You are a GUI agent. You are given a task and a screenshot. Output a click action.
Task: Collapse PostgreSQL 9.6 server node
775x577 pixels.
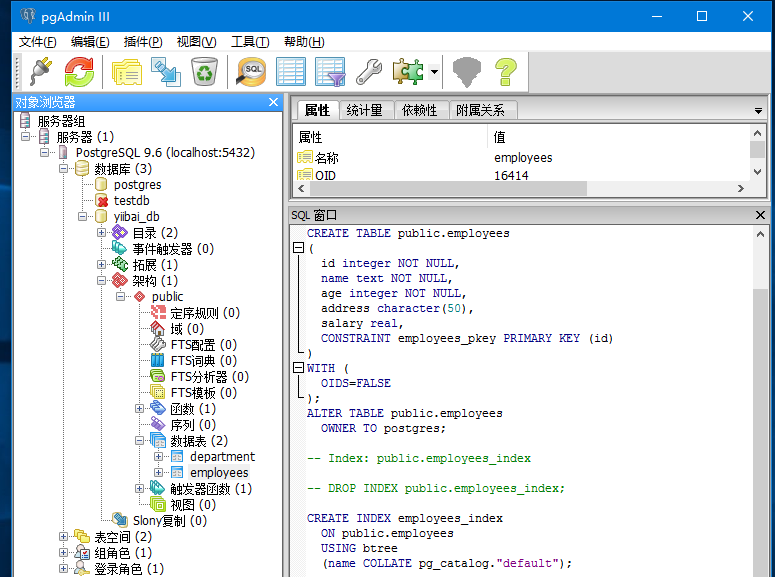44,152
